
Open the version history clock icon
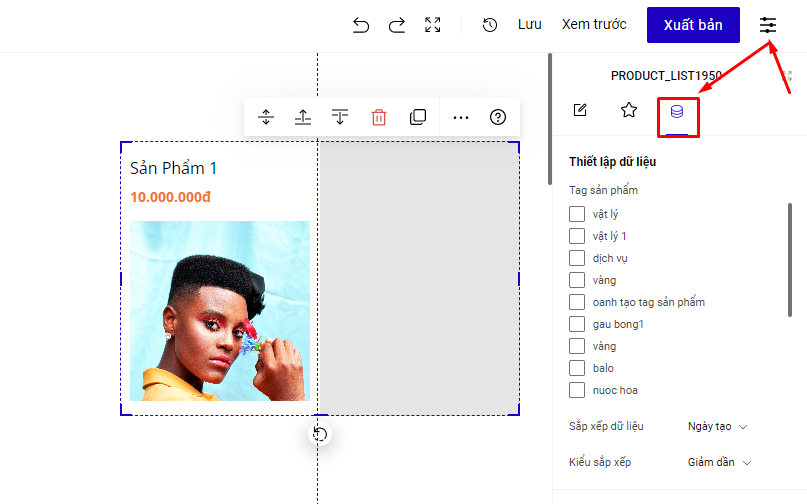pos(490,25)
